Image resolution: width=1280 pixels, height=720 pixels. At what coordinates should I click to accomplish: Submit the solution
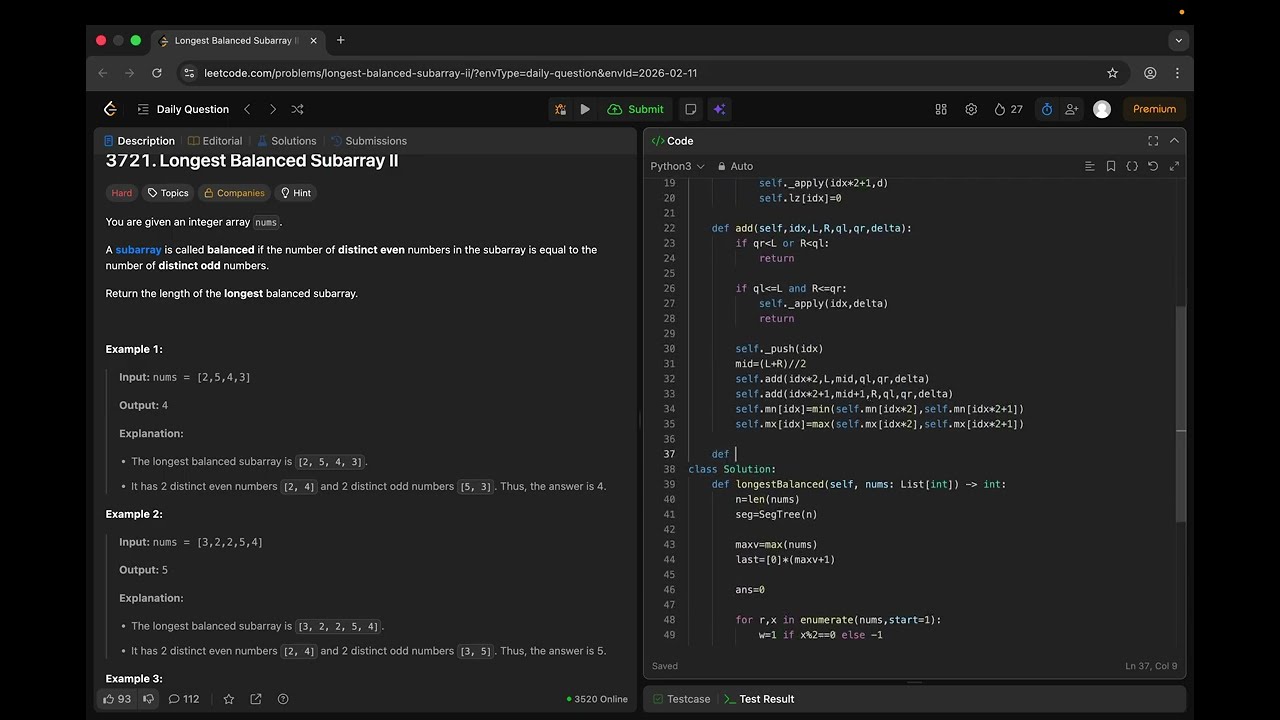tap(636, 109)
